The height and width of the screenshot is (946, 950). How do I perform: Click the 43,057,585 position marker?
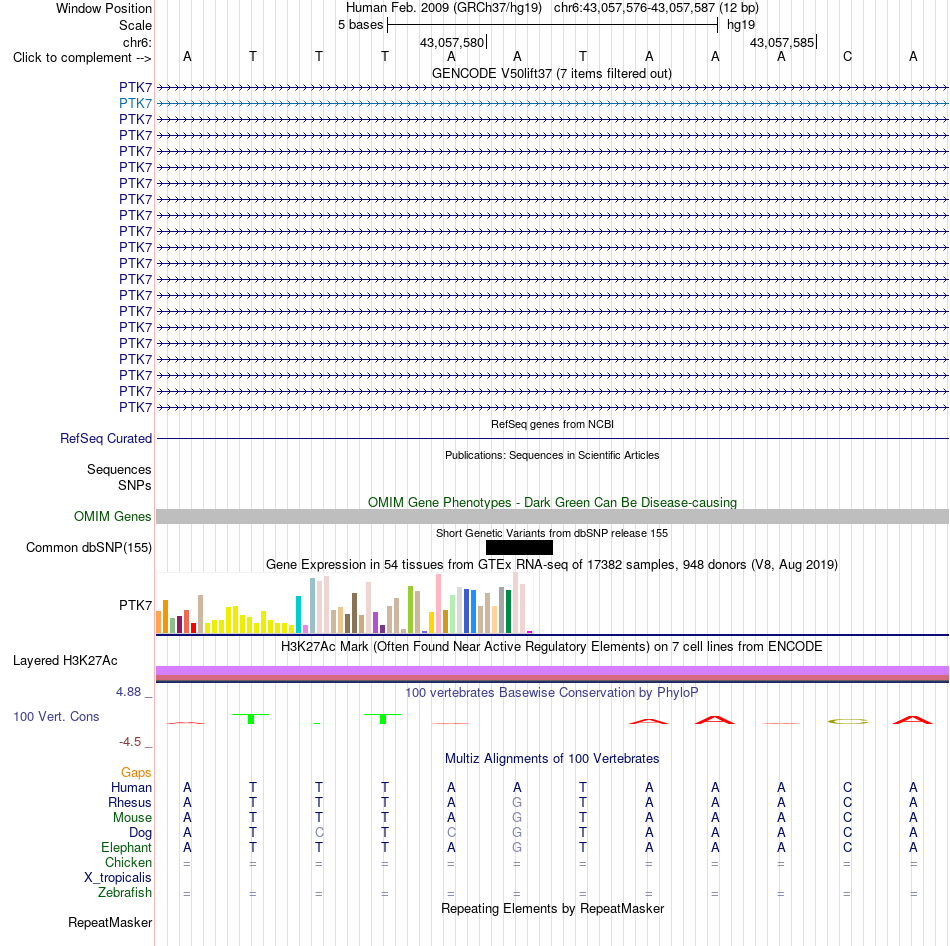782,43
